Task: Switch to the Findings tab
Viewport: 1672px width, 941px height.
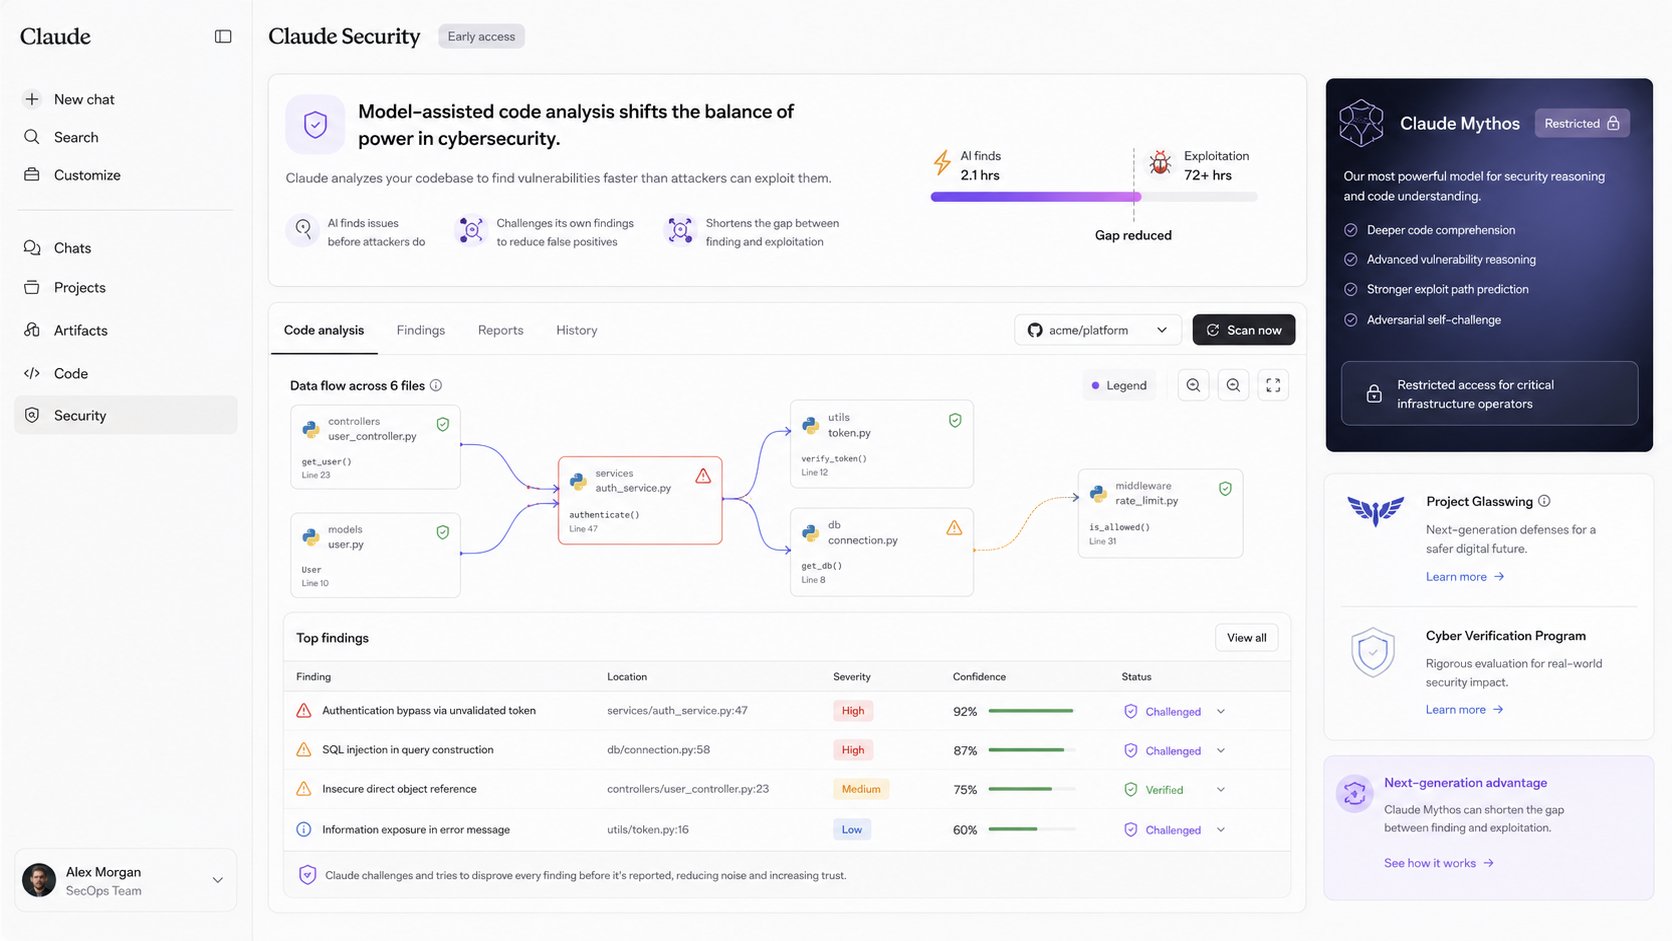Action: pos(421,330)
